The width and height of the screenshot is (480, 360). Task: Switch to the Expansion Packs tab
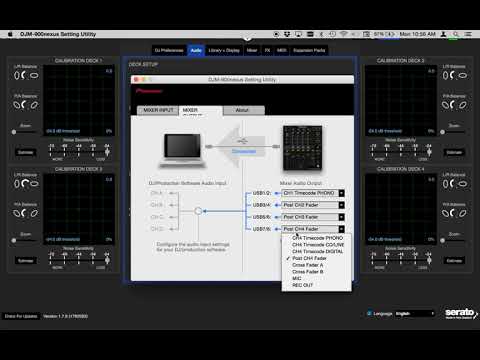pos(309,50)
